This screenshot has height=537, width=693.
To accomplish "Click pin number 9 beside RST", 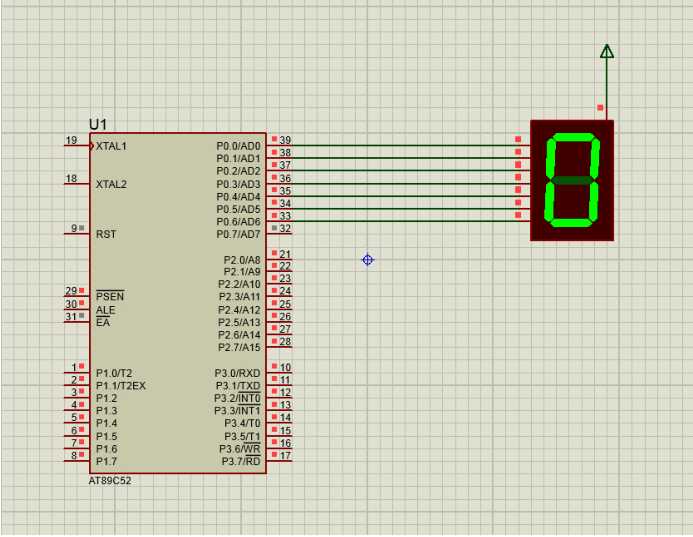I will (74, 229).
